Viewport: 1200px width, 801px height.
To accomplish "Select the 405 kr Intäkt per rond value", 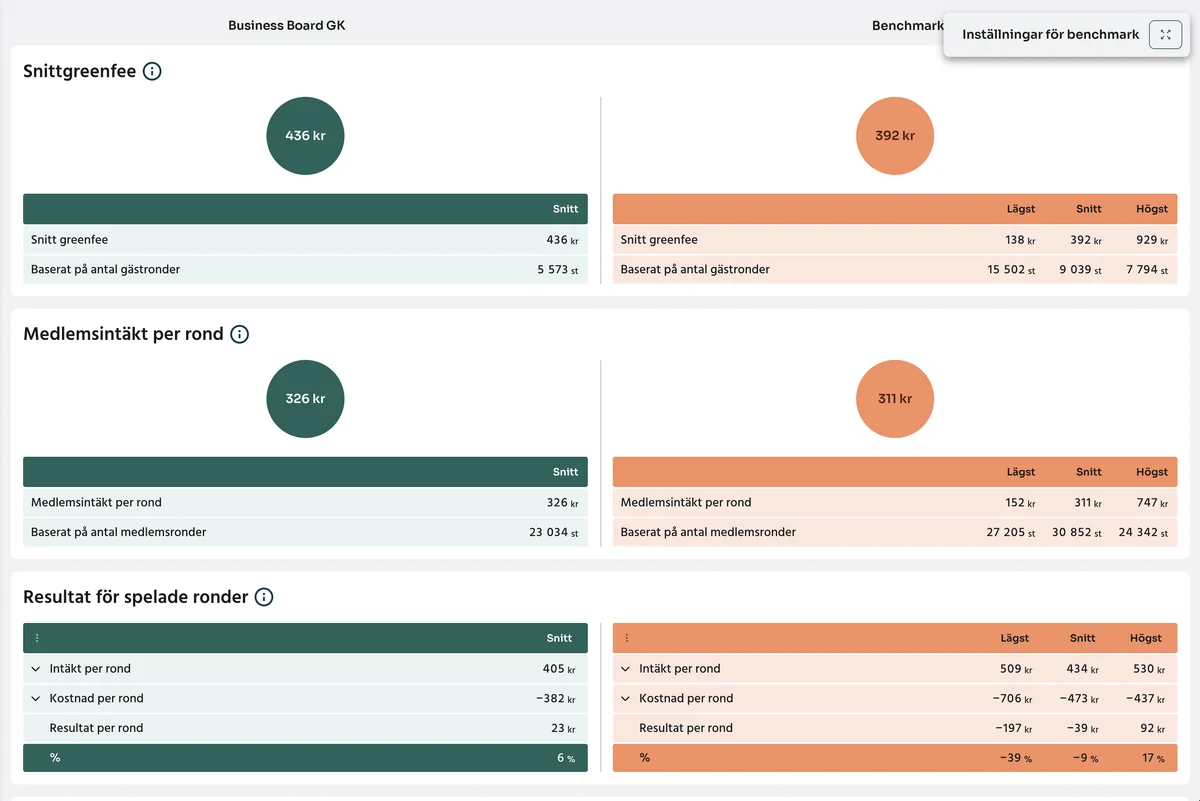I will tap(560, 669).
